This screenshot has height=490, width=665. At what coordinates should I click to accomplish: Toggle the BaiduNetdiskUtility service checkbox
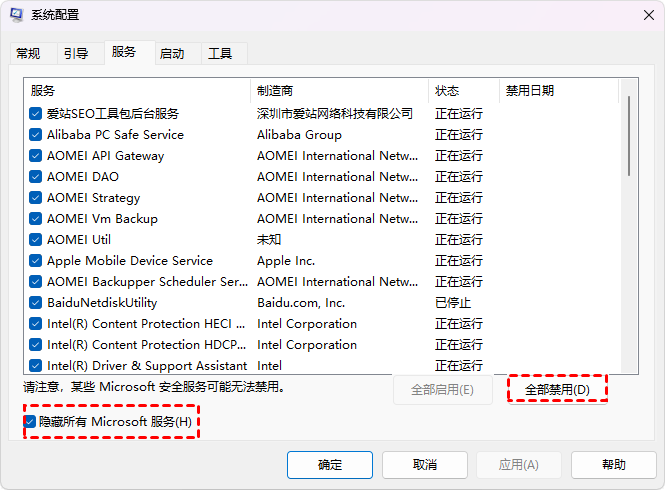point(36,303)
